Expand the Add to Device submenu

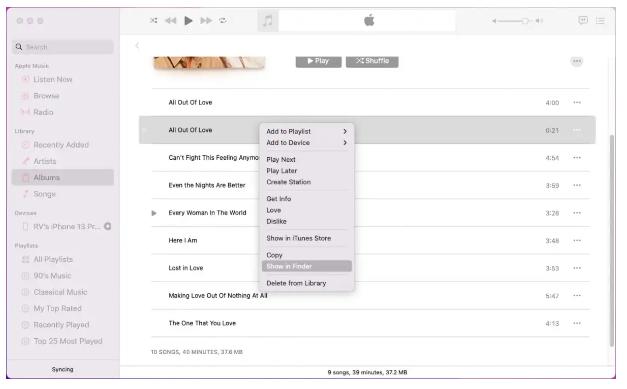pos(307,143)
